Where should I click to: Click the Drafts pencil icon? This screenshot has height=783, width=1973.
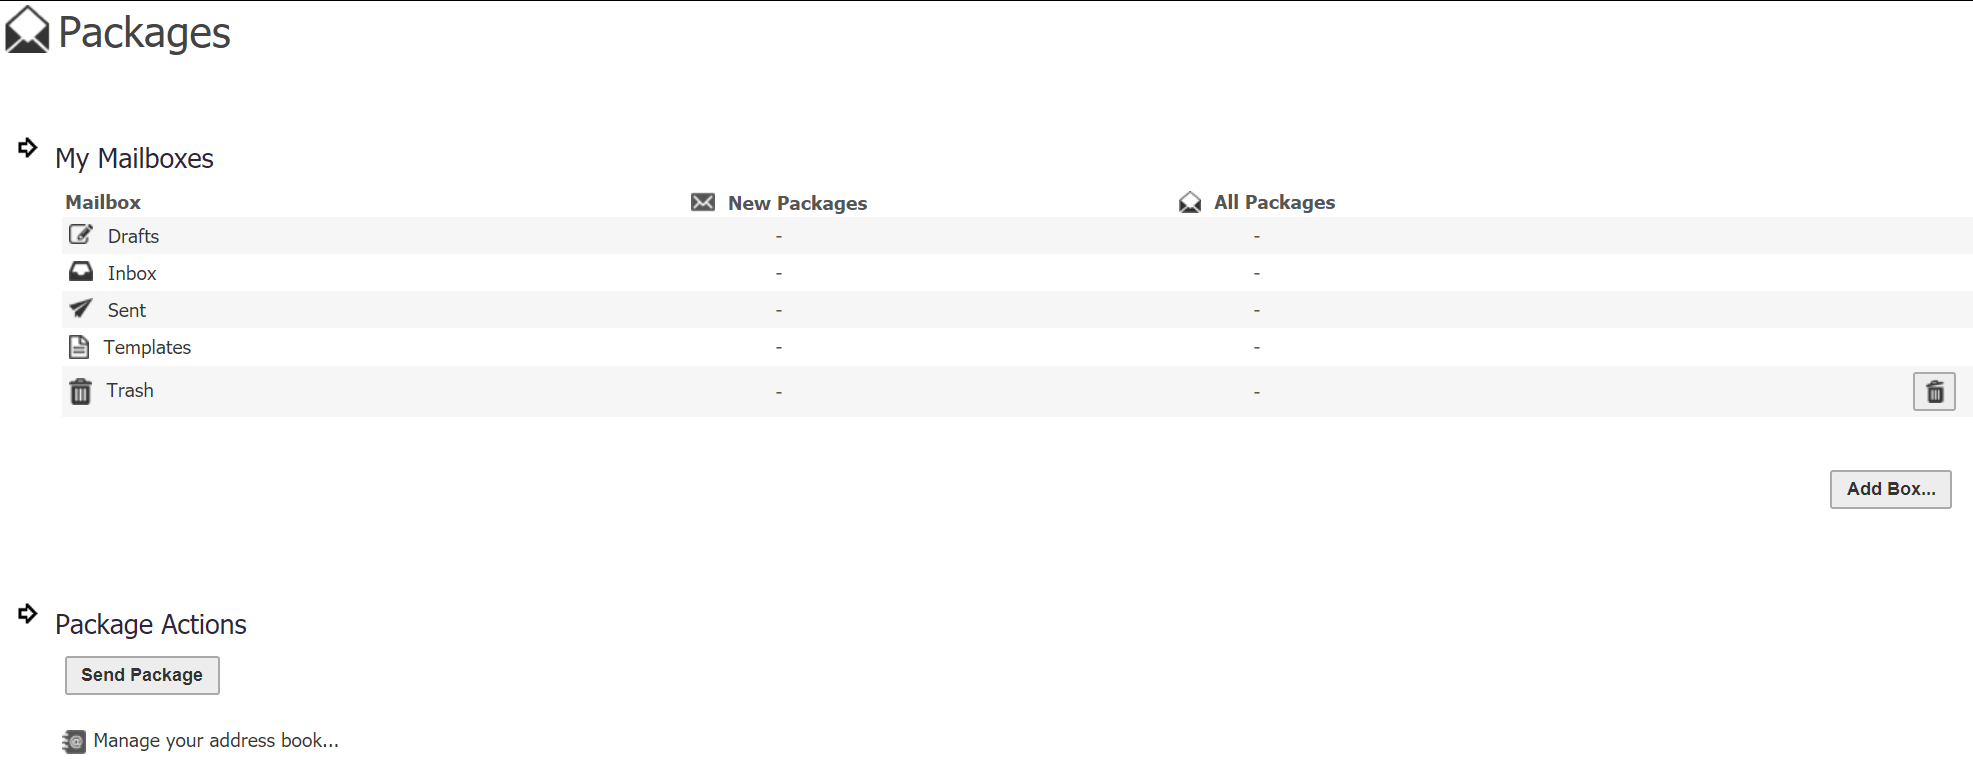81,235
